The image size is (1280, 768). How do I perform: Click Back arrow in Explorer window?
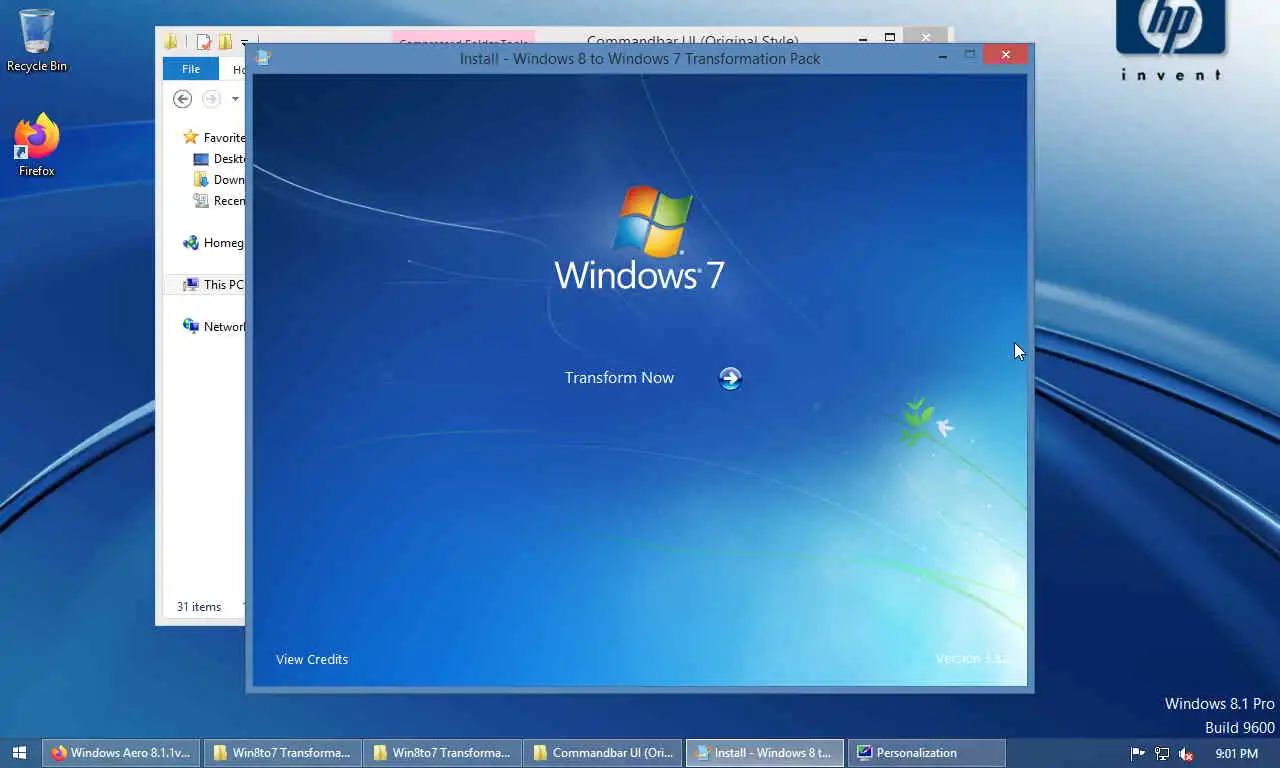182,98
